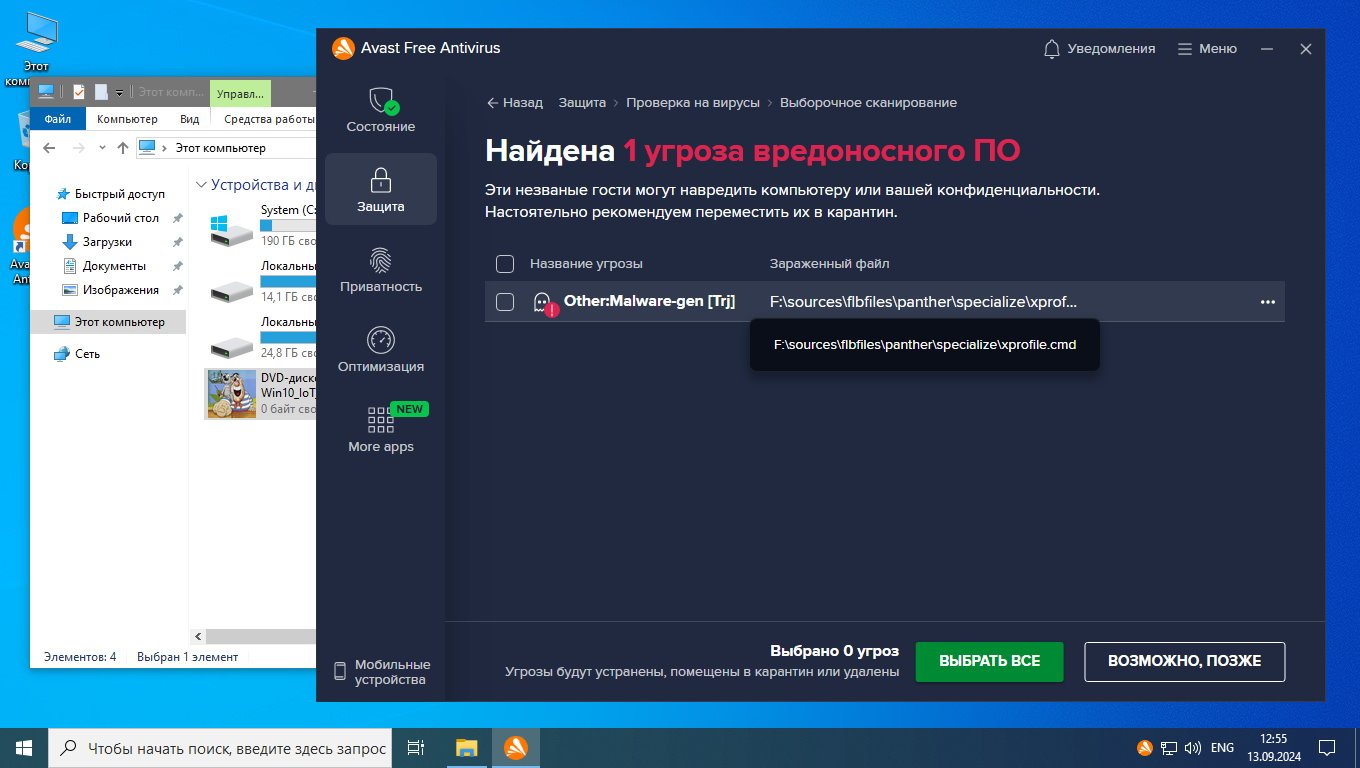Click the Explorer horizontal scrollbar left arrow
The image size is (1360, 768).
198,636
